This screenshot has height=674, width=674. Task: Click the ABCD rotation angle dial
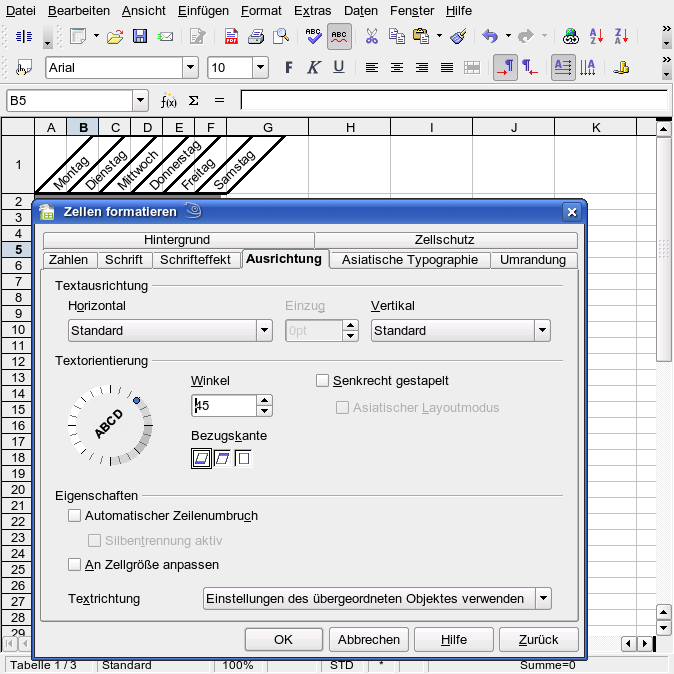tap(110, 425)
